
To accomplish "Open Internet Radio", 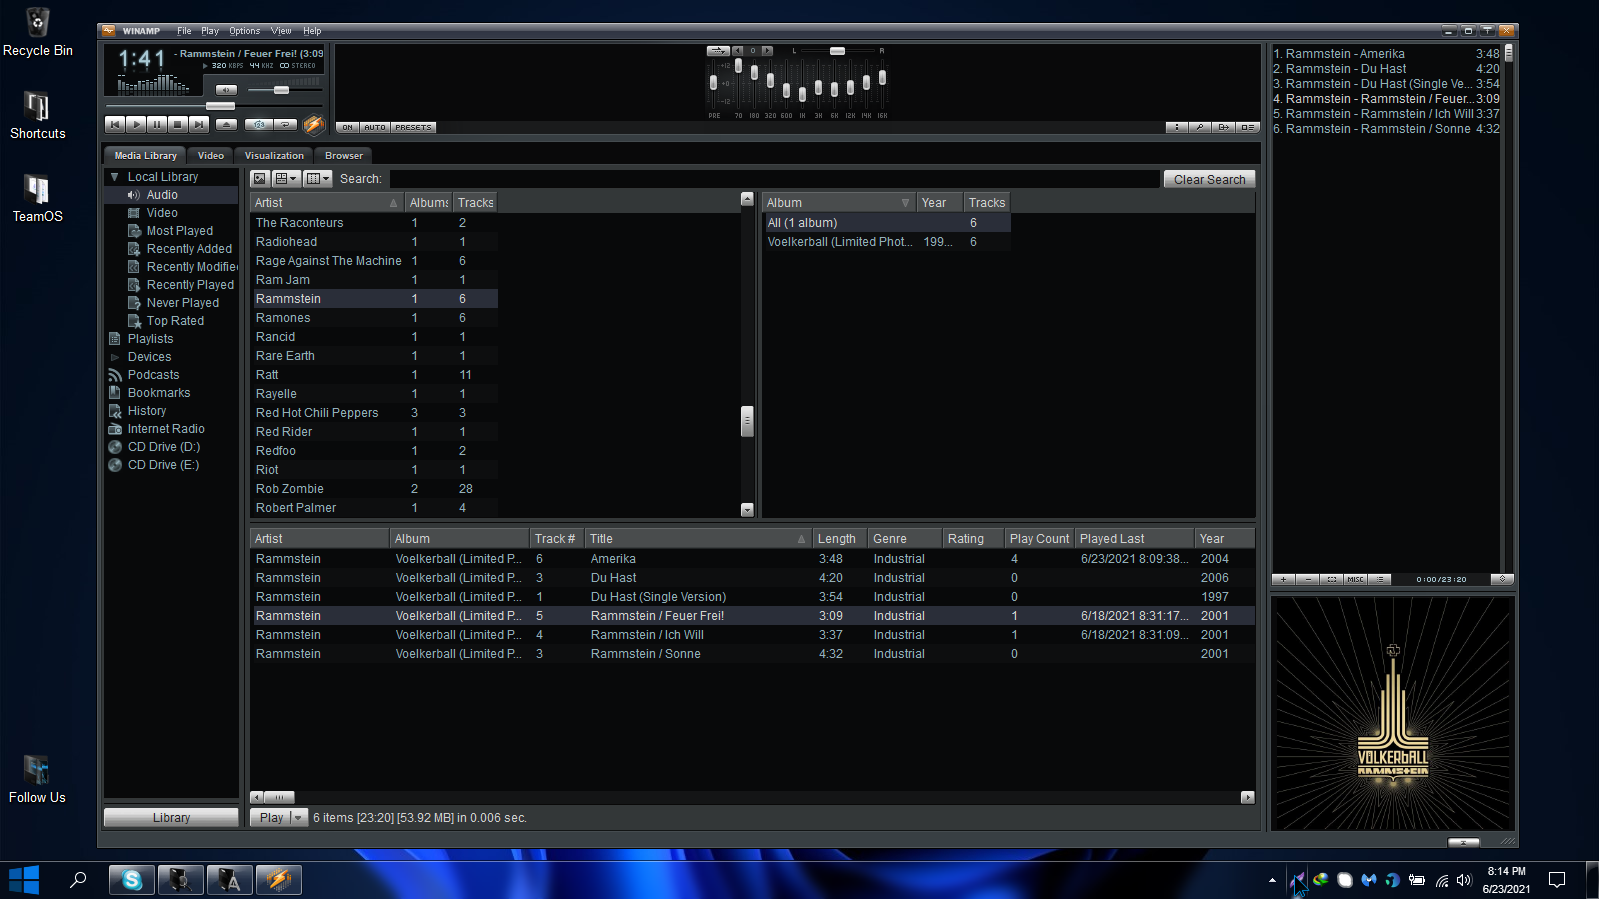I will point(166,429).
